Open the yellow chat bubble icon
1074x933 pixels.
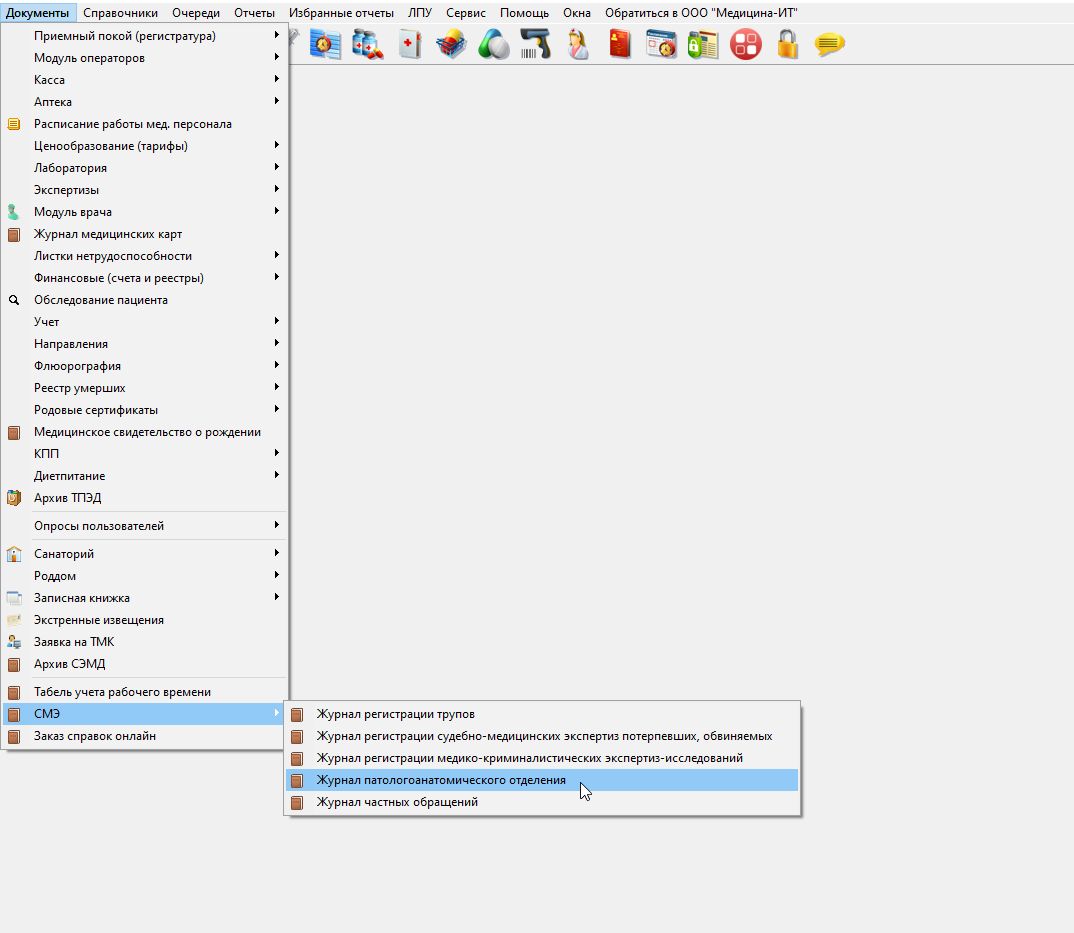coord(829,45)
